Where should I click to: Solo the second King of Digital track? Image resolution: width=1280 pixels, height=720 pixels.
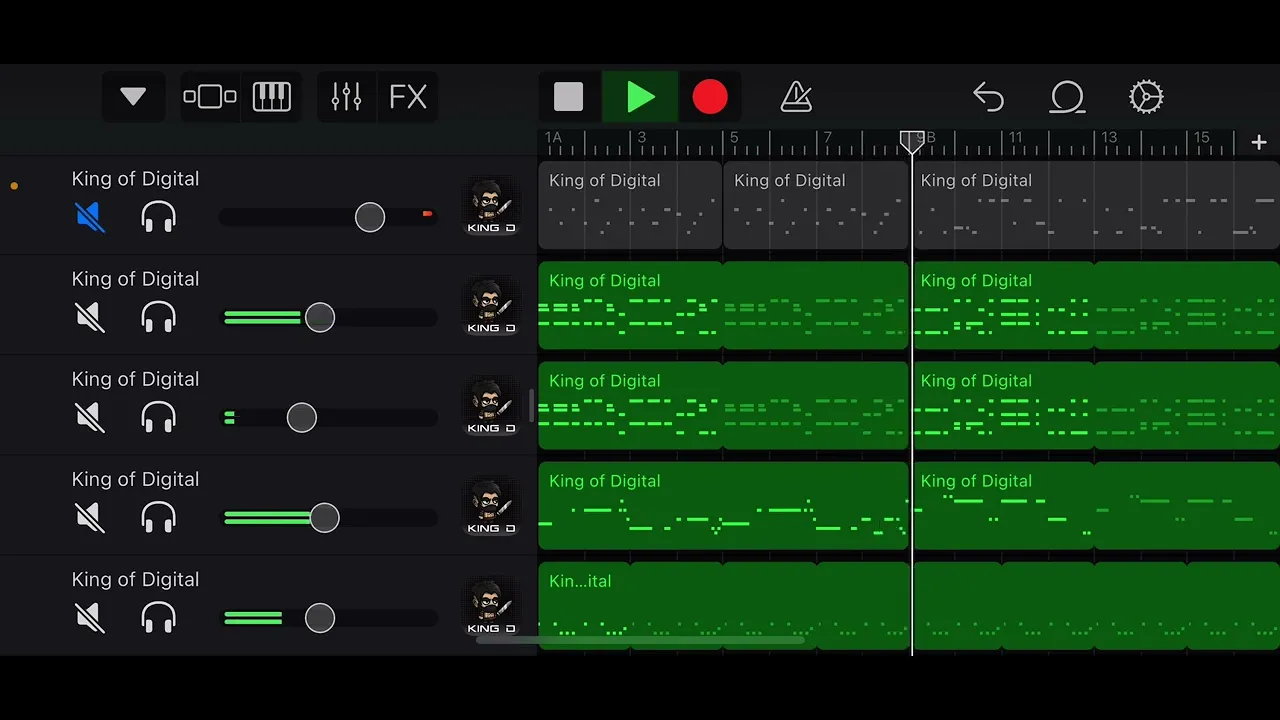click(x=159, y=317)
